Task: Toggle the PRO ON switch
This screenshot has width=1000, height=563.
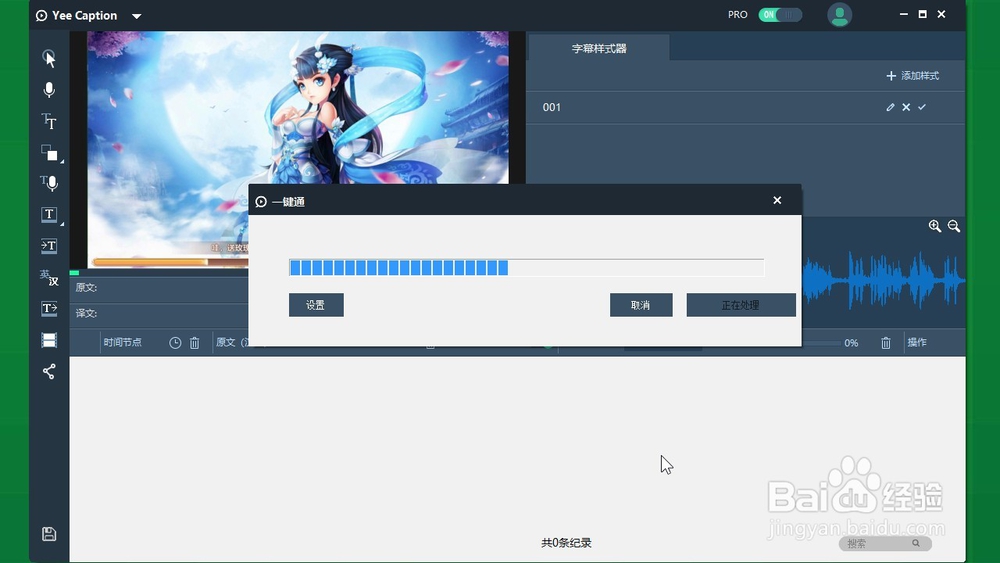Action: coord(780,15)
